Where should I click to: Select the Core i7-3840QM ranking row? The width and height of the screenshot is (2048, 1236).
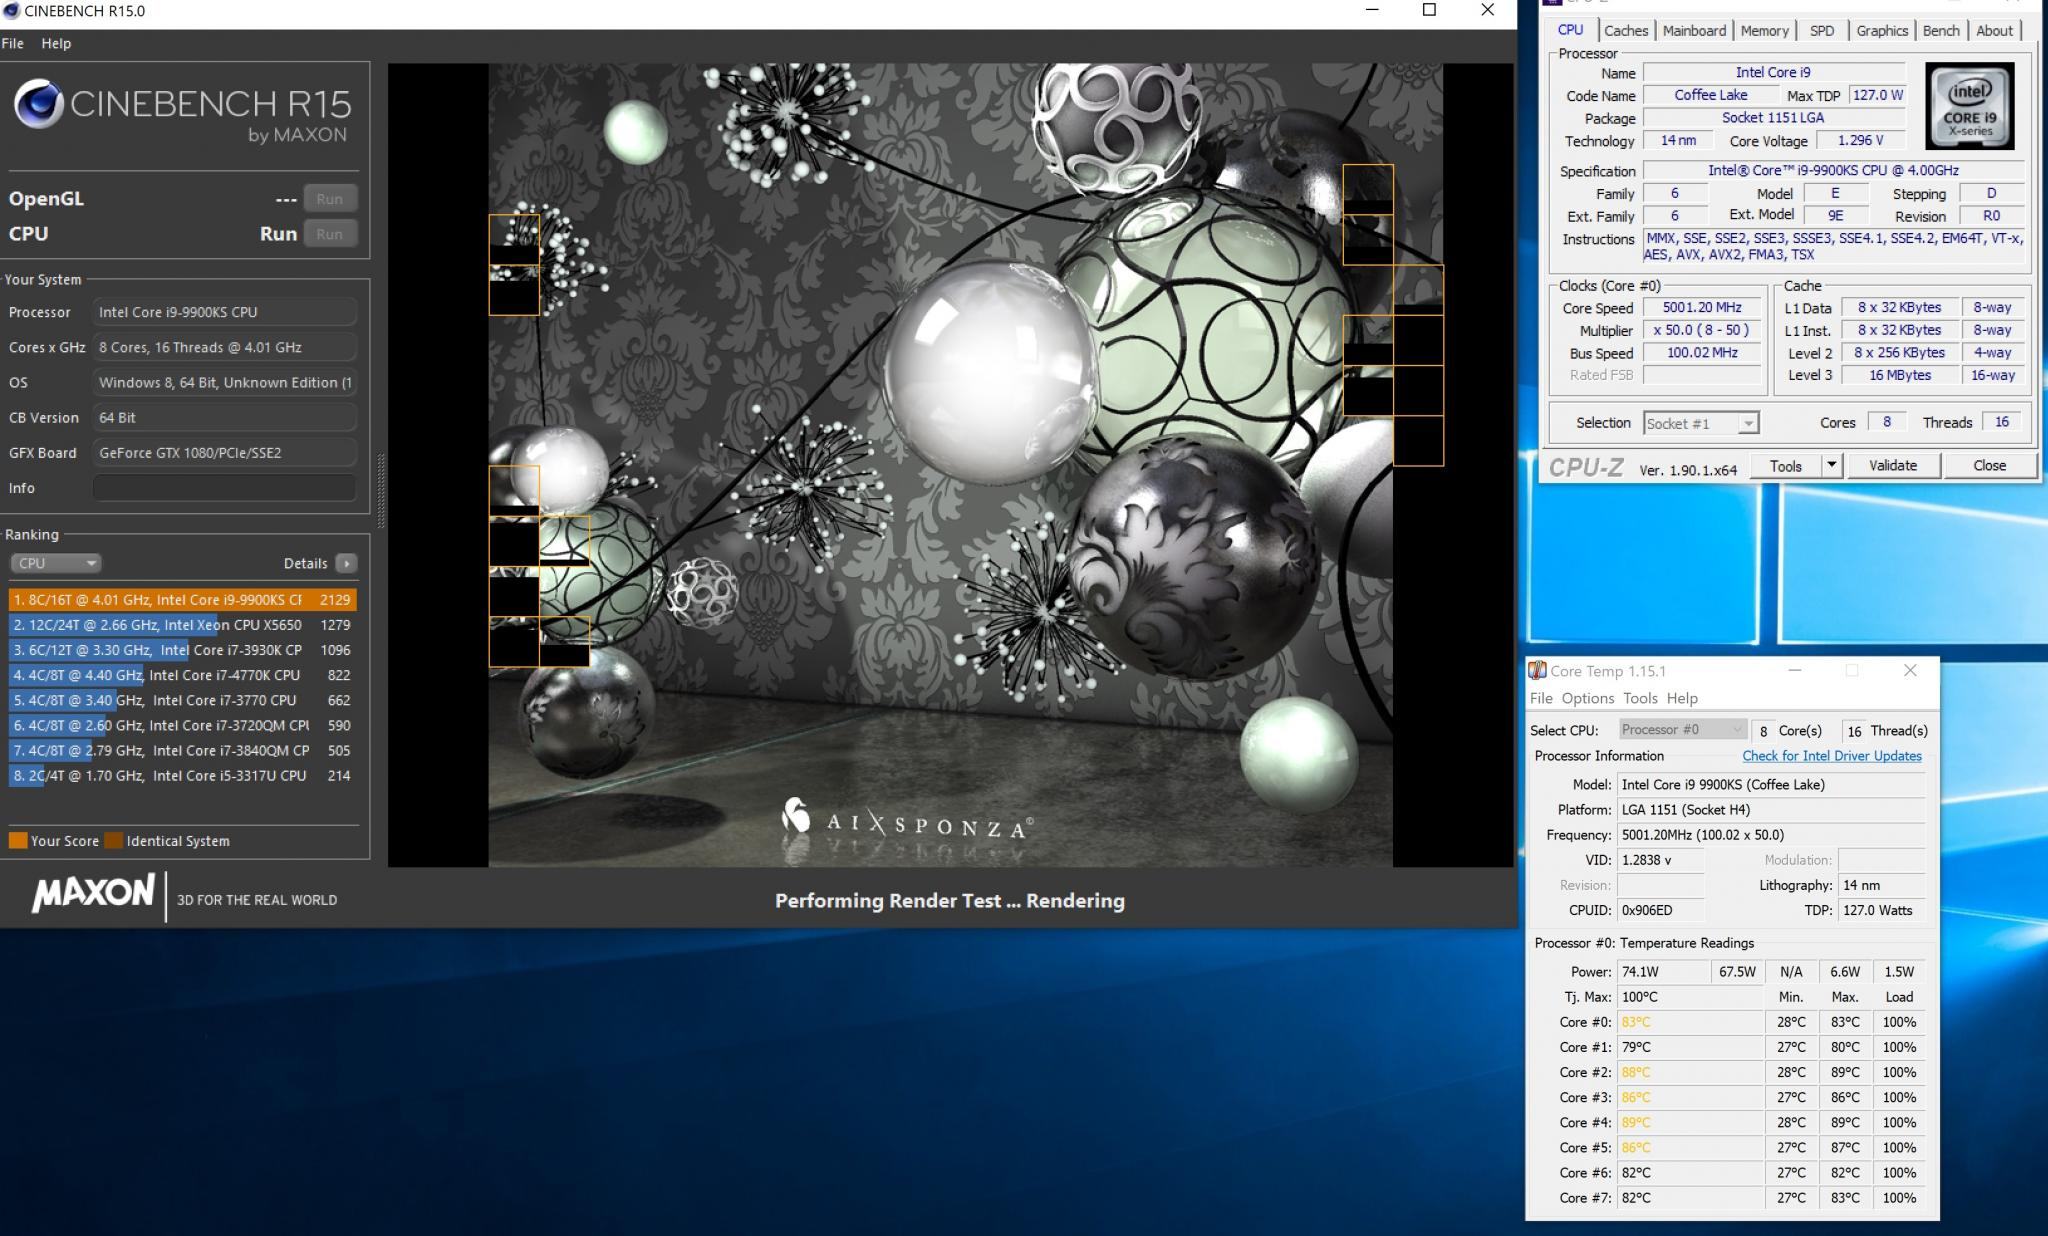click(x=183, y=750)
